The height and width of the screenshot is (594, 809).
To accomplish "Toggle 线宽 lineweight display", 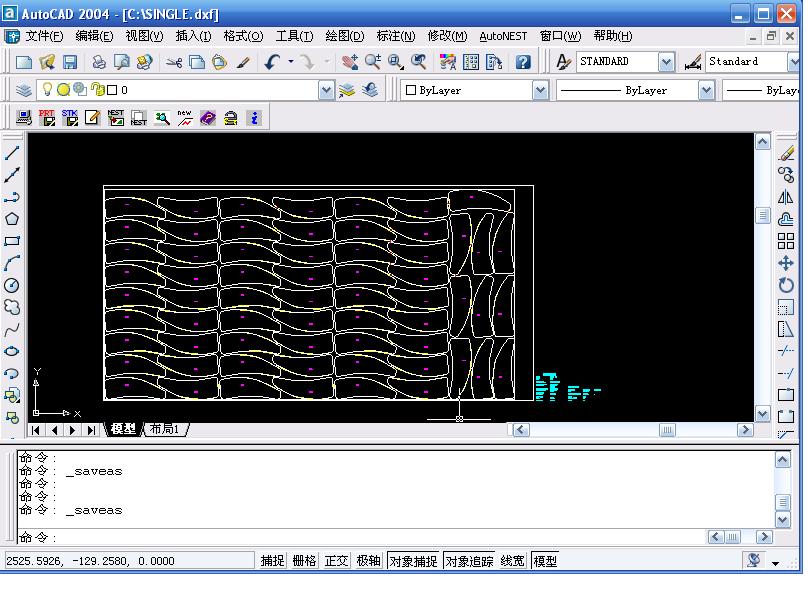I will click(x=512, y=560).
